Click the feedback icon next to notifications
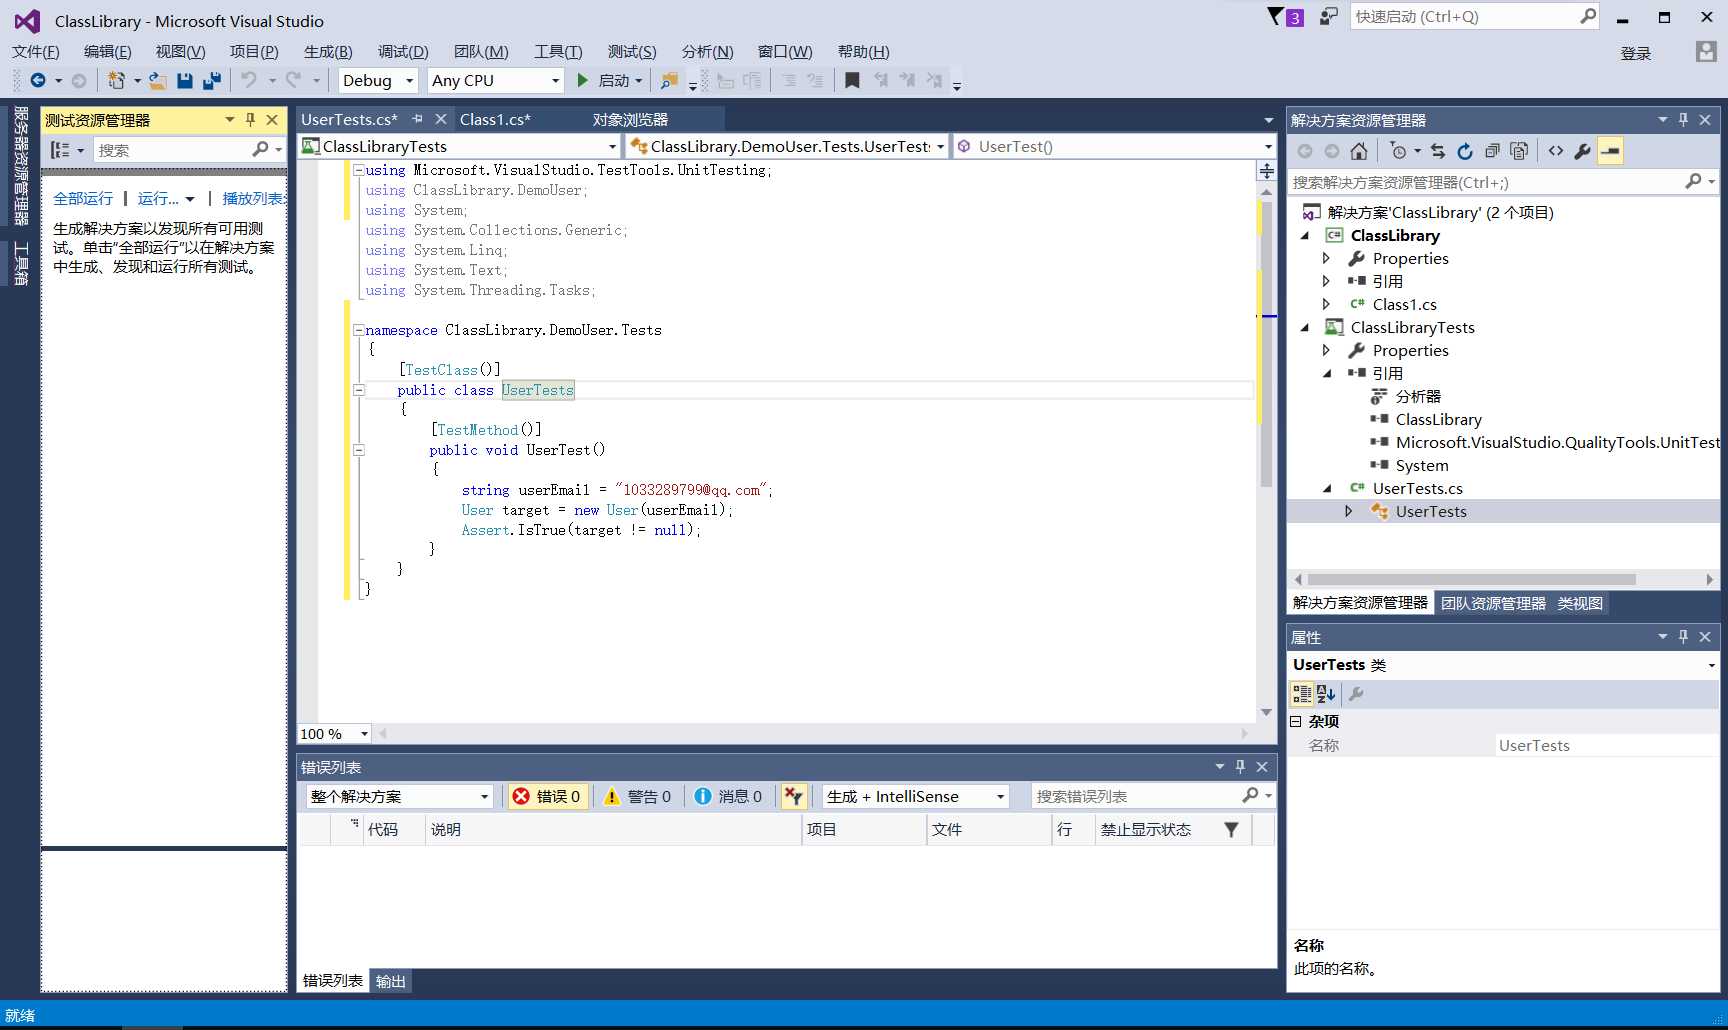1728x1030 pixels. 1328,17
